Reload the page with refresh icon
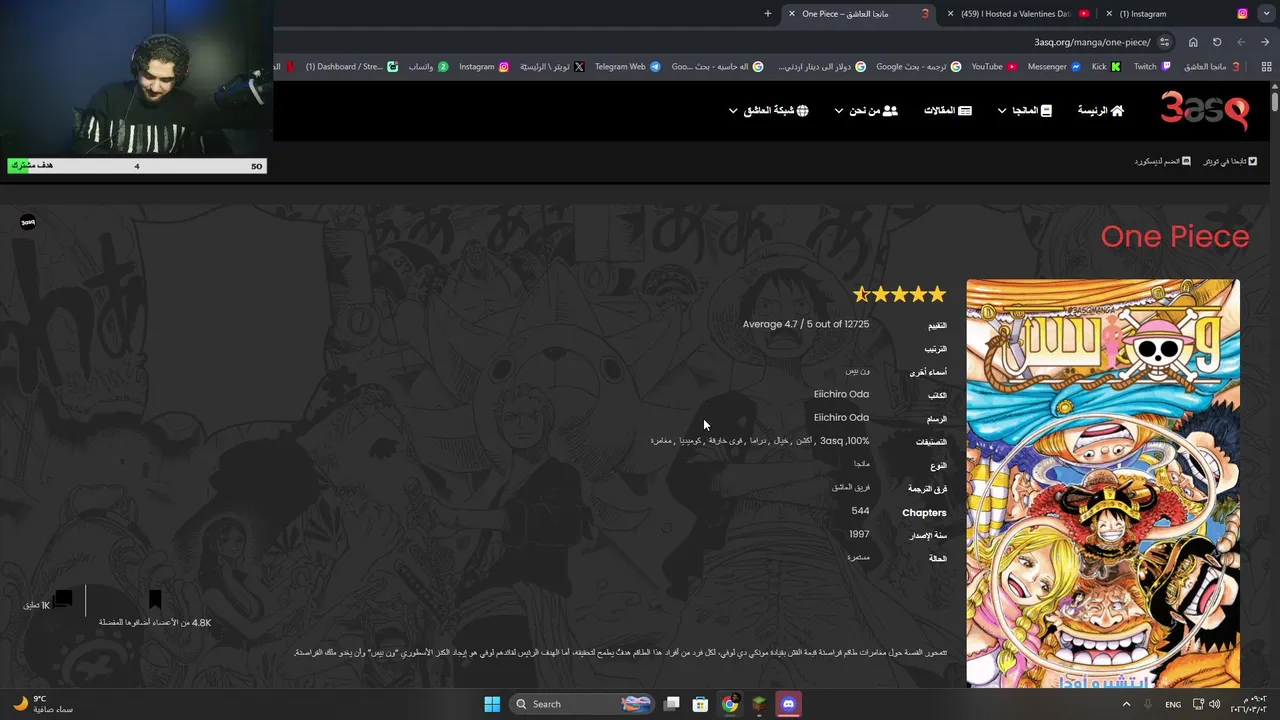This screenshot has height=720, width=1280. [1217, 42]
